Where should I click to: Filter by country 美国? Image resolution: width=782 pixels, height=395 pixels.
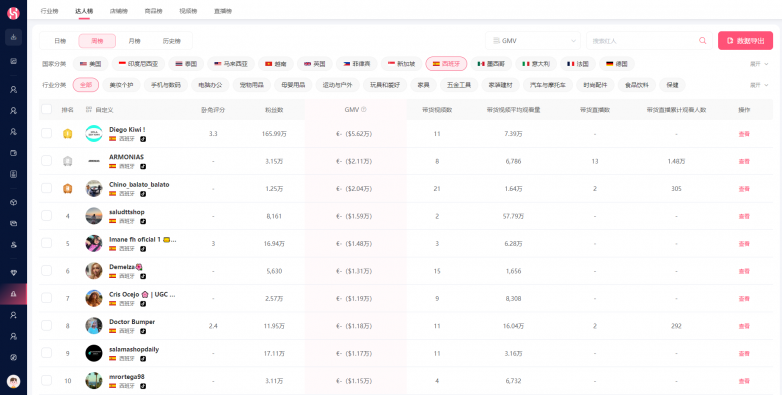coord(90,64)
